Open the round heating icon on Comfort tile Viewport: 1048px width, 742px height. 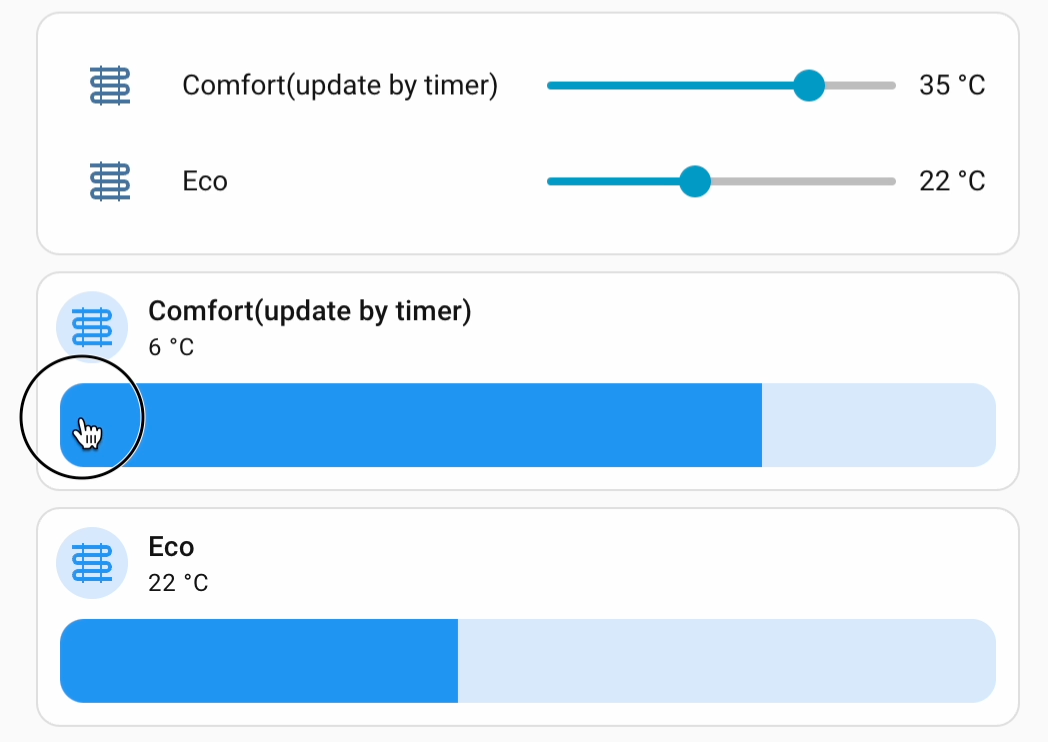tap(92, 328)
